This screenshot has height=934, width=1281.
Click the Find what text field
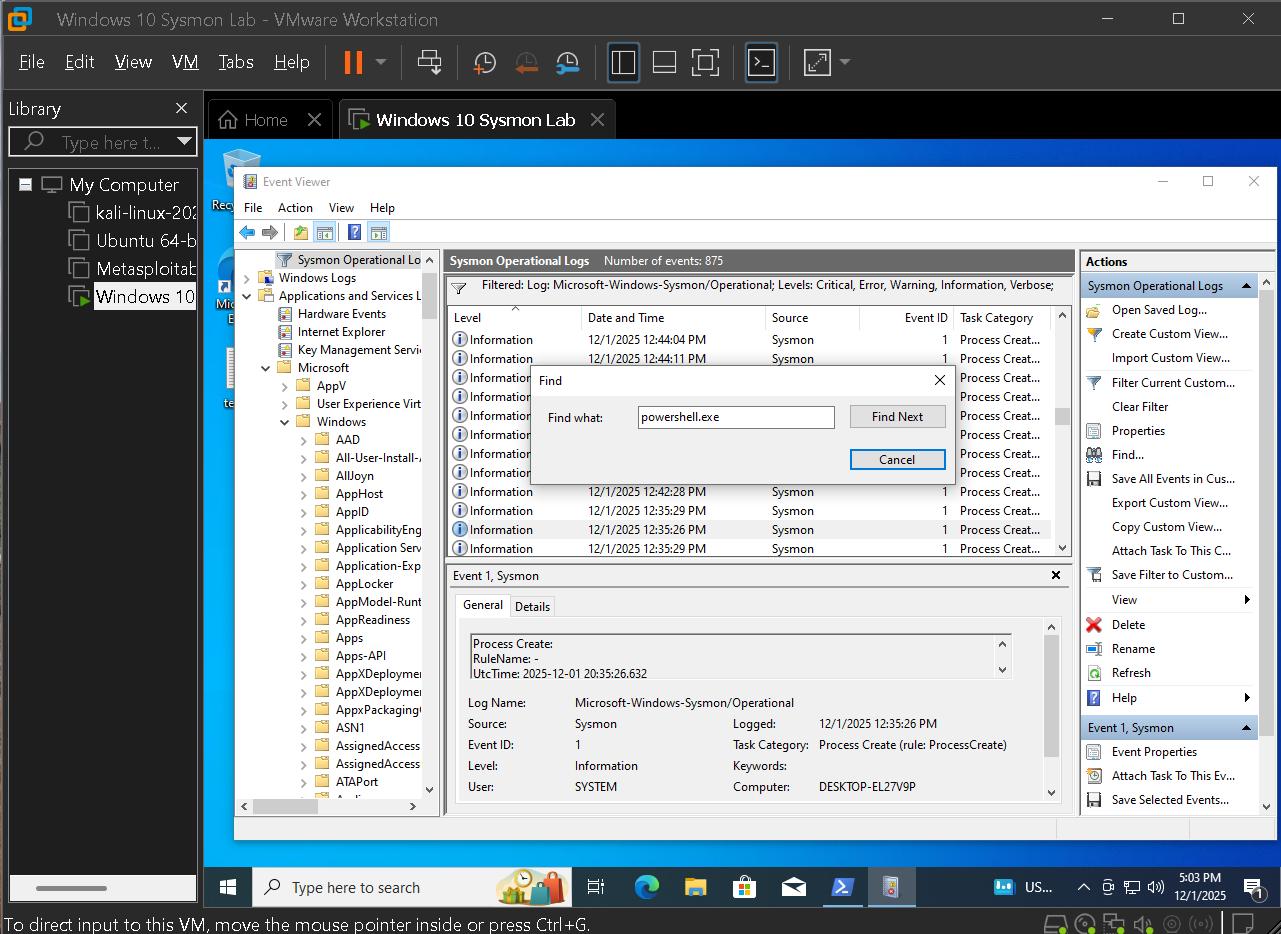coord(736,416)
